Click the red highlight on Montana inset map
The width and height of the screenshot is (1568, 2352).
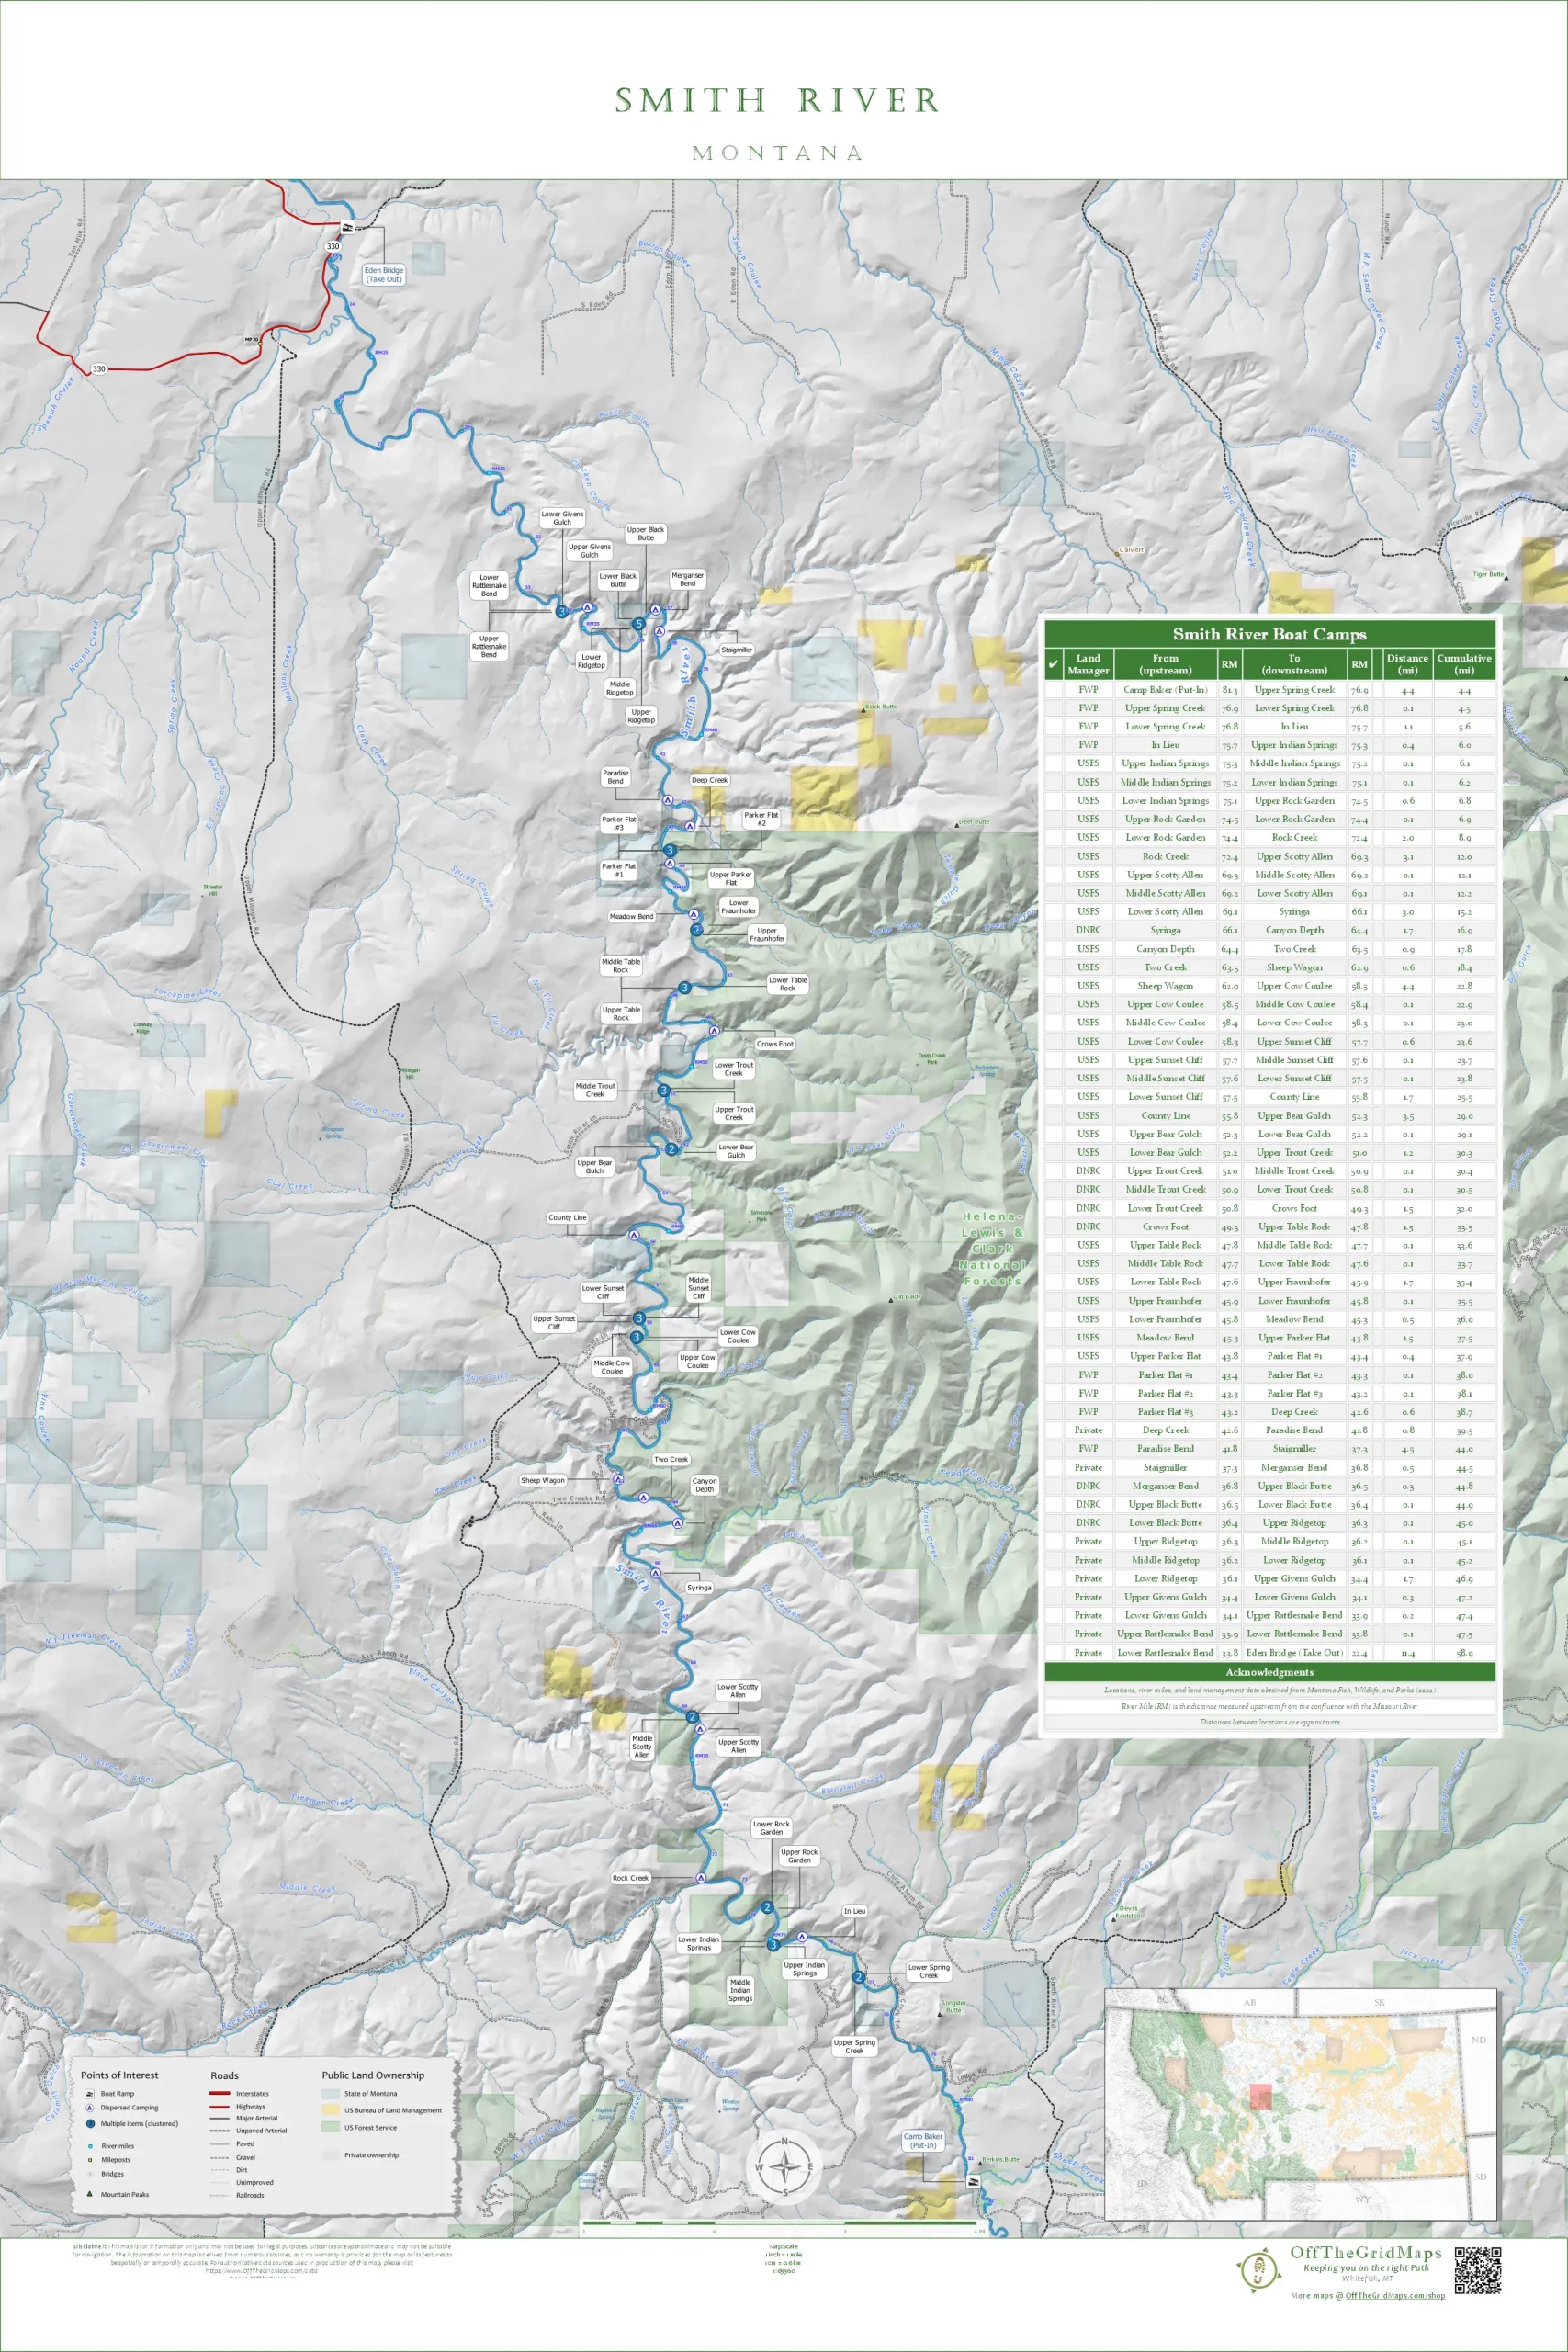[x=1260, y=2096]
